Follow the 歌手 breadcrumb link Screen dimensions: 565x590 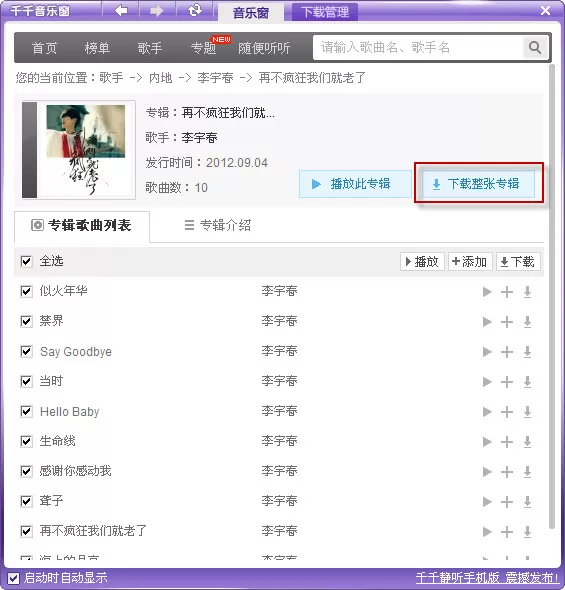coord(111,78)
